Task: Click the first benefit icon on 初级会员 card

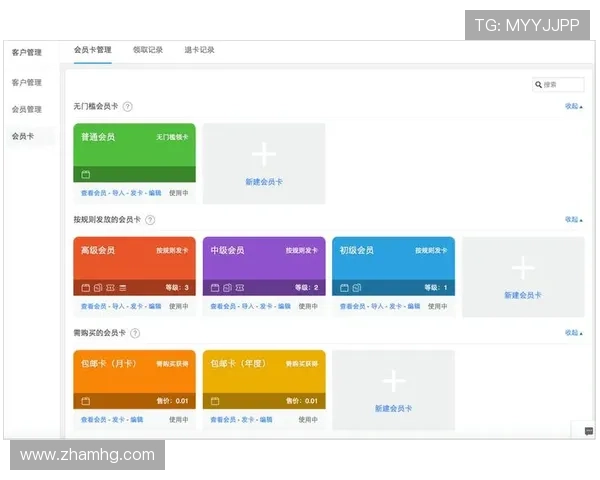Action: (x=344, y=288)
